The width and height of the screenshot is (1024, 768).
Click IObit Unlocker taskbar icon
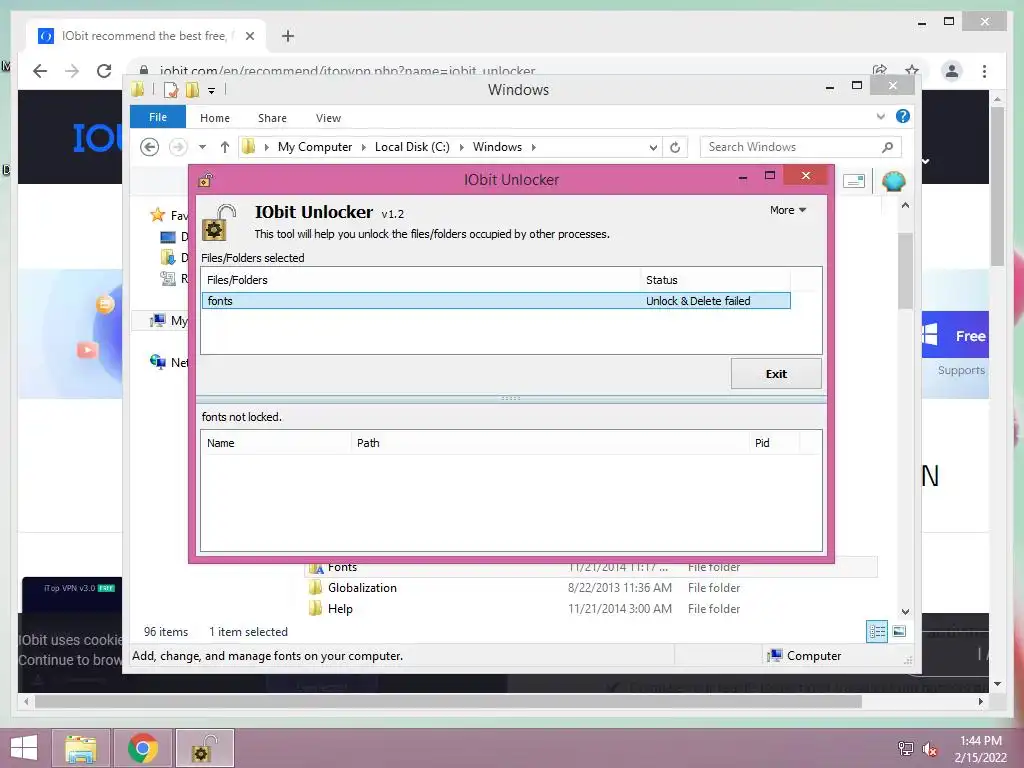tap(205, 748)
